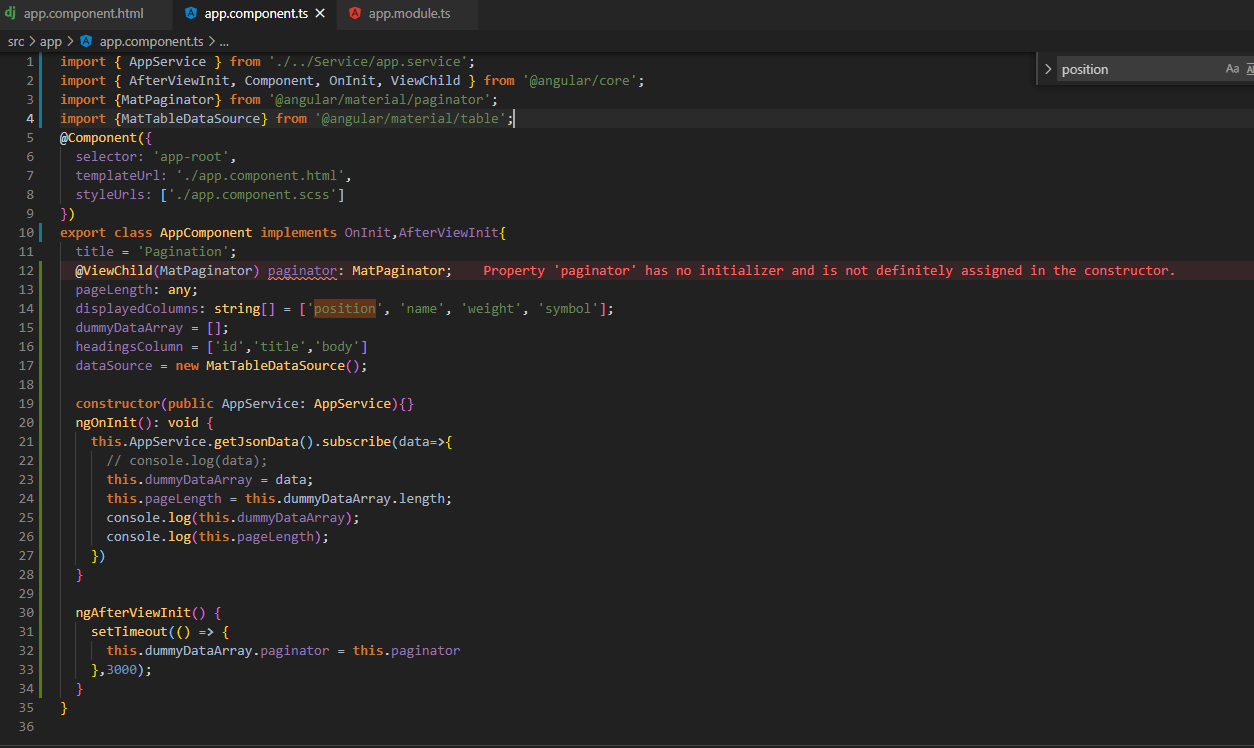Close the app.component.ts tab

tap(319, 14)
